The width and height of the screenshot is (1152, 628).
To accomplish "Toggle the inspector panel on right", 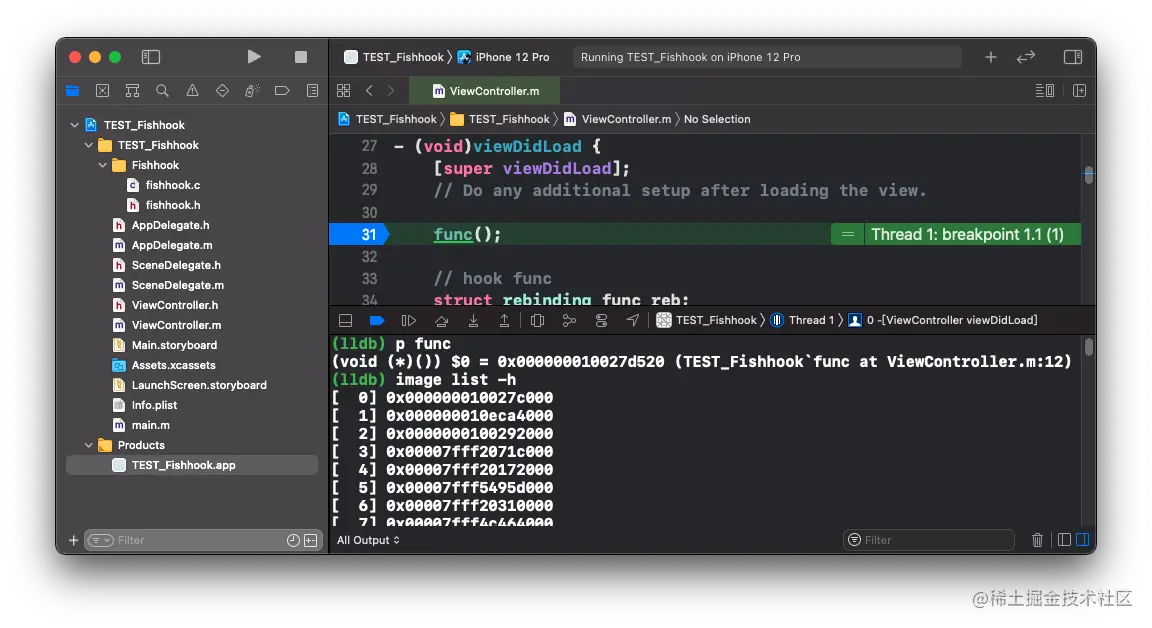I will click(1073, 57).
